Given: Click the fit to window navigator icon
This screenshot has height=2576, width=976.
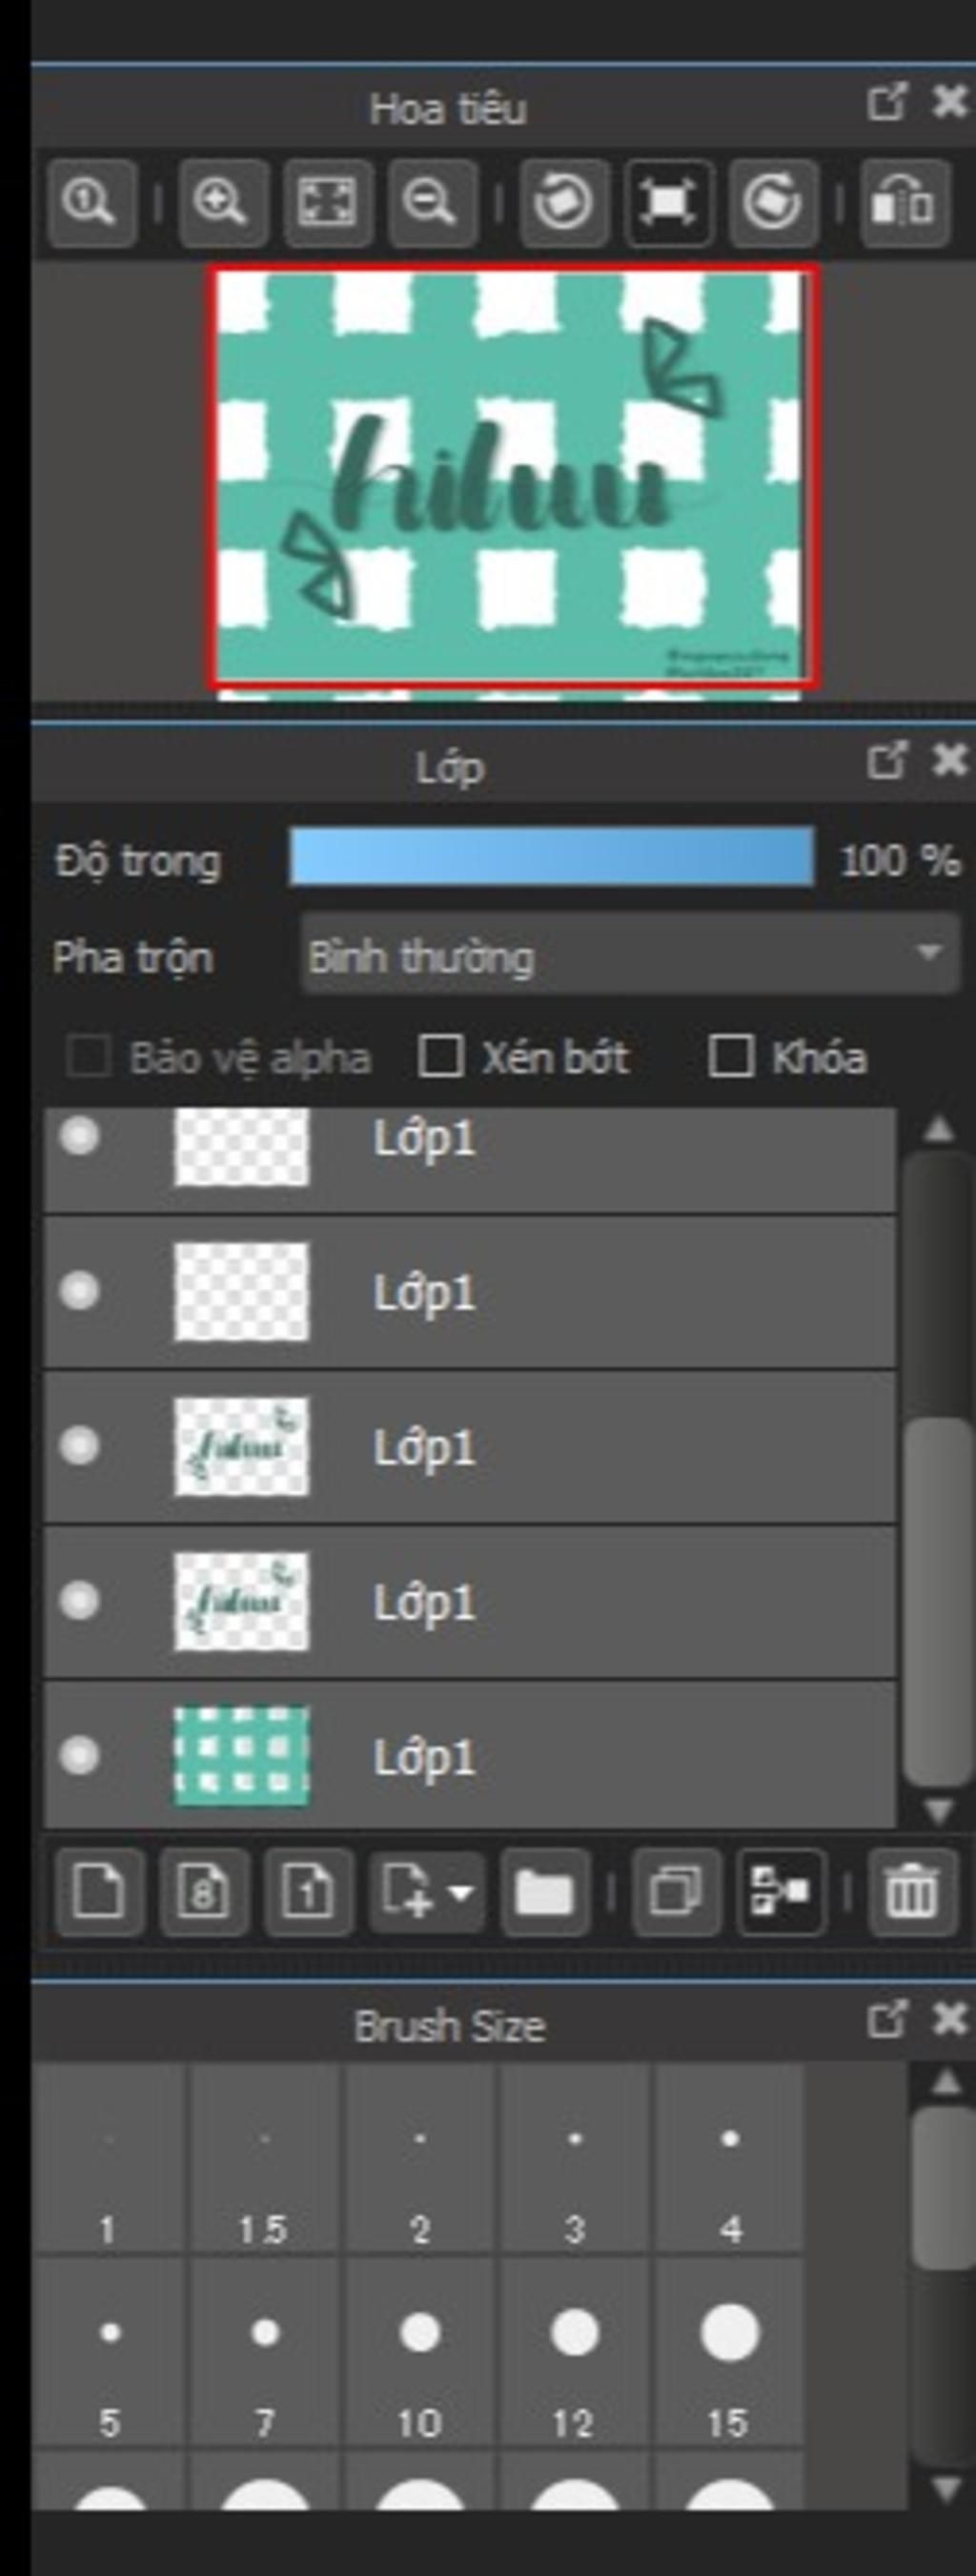Looking at the screenshot, I should (328, 203).
